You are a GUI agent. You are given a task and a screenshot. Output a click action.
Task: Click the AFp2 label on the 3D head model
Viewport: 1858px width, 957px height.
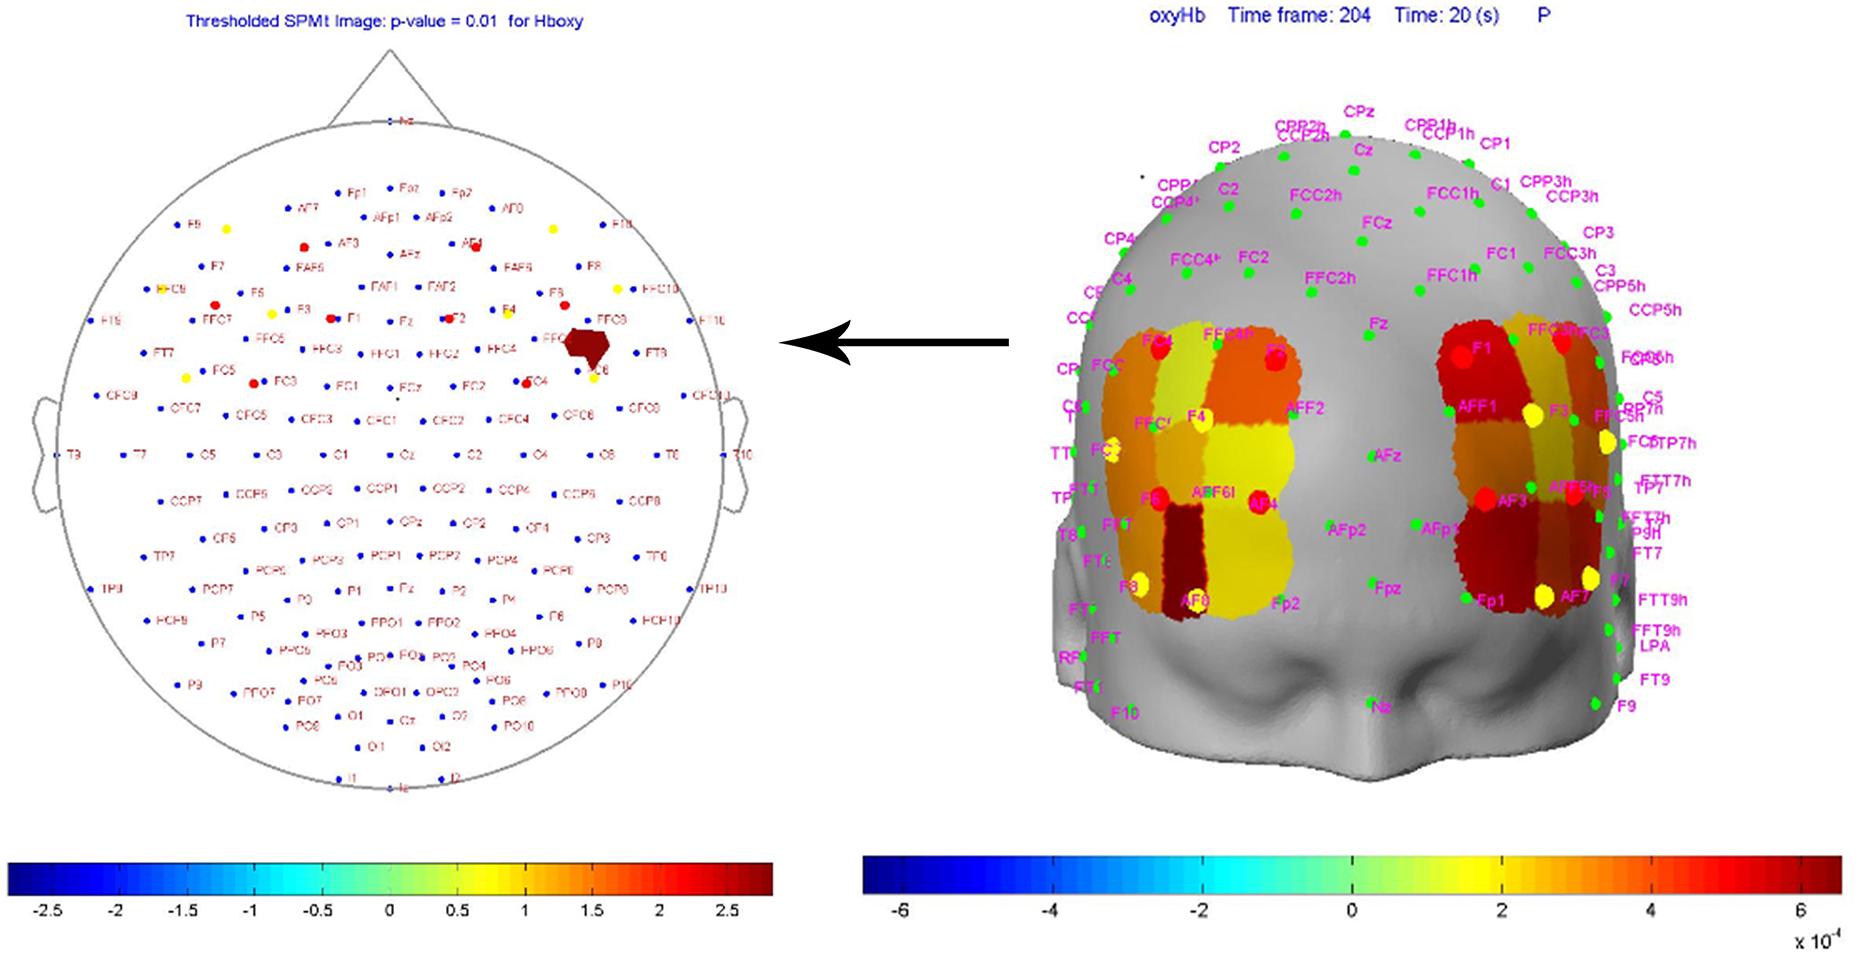click(1346, 530)
